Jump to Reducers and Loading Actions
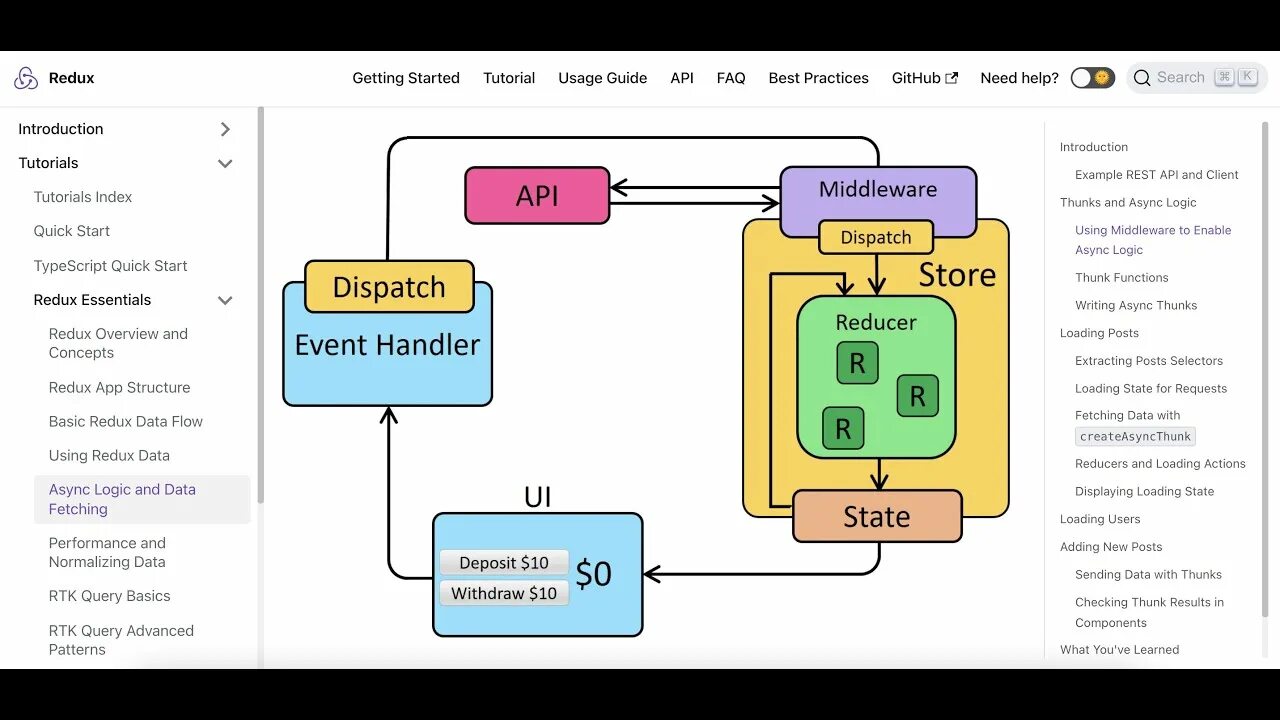 1160,464
